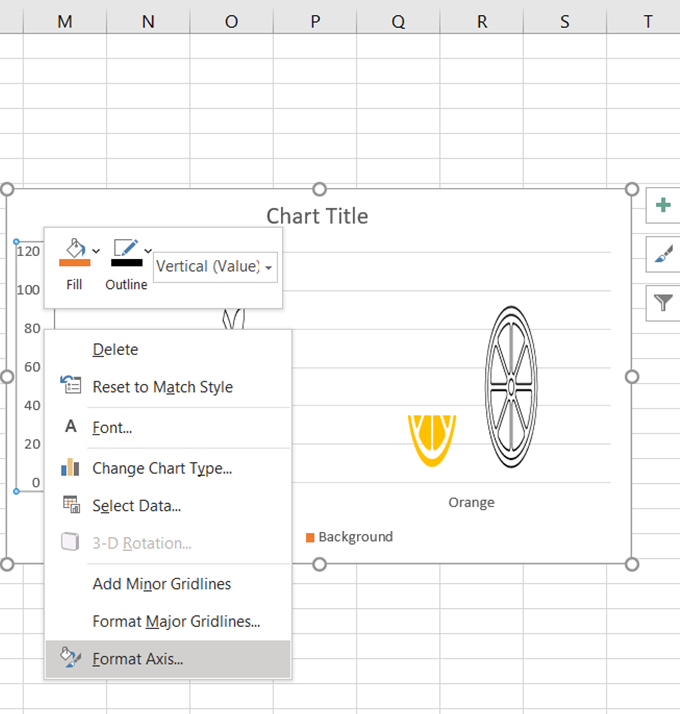Click the chart's bottom-center resize handle
680x714 pixels.
[x=320, y=565]
